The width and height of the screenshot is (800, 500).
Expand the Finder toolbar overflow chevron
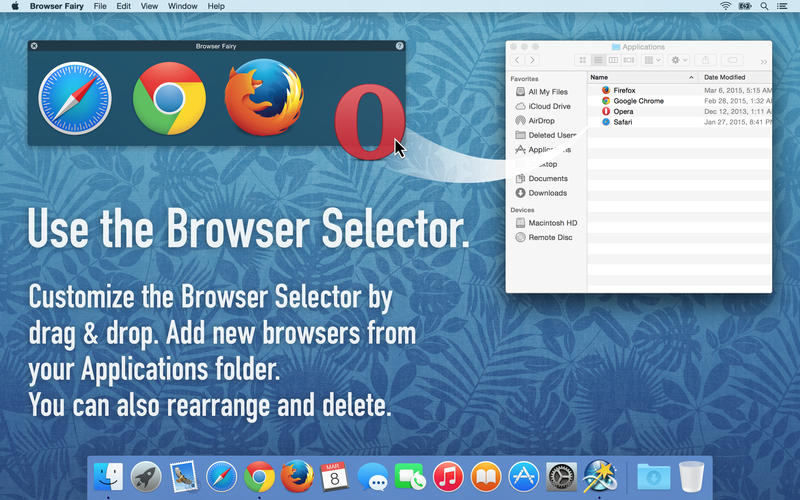click(764, 62)
